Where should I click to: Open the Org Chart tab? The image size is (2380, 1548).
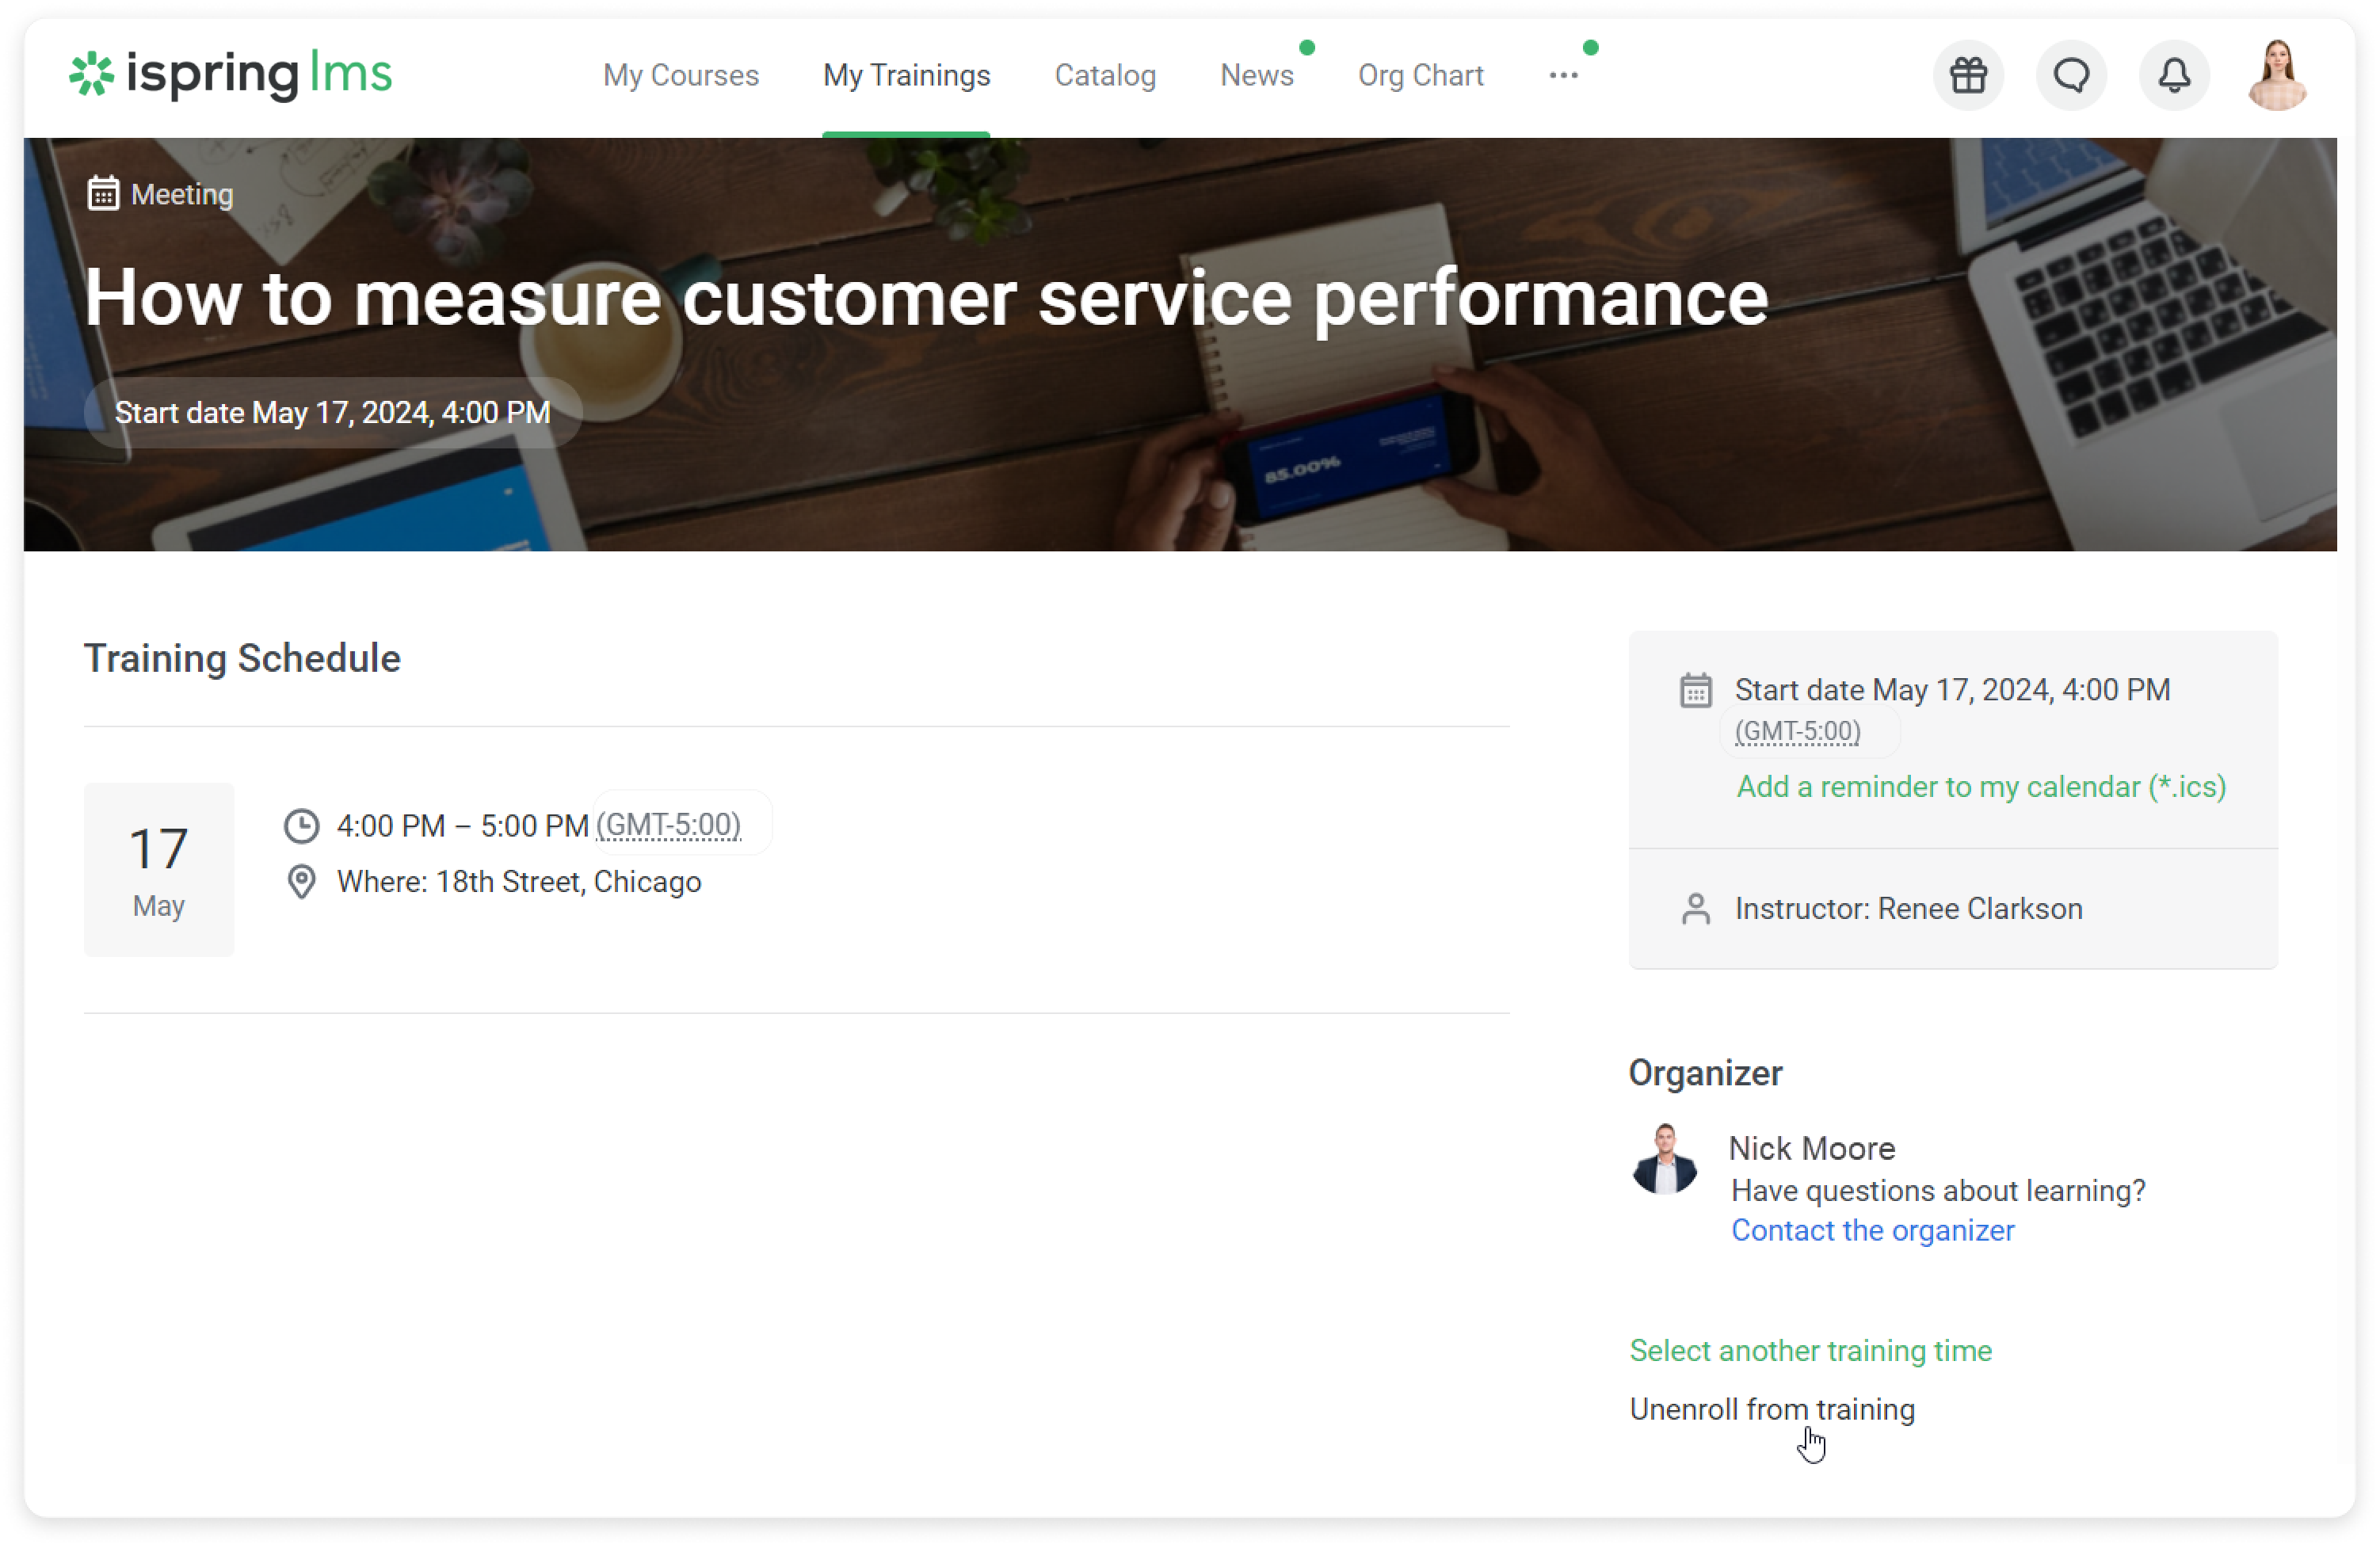[1420, 75]
